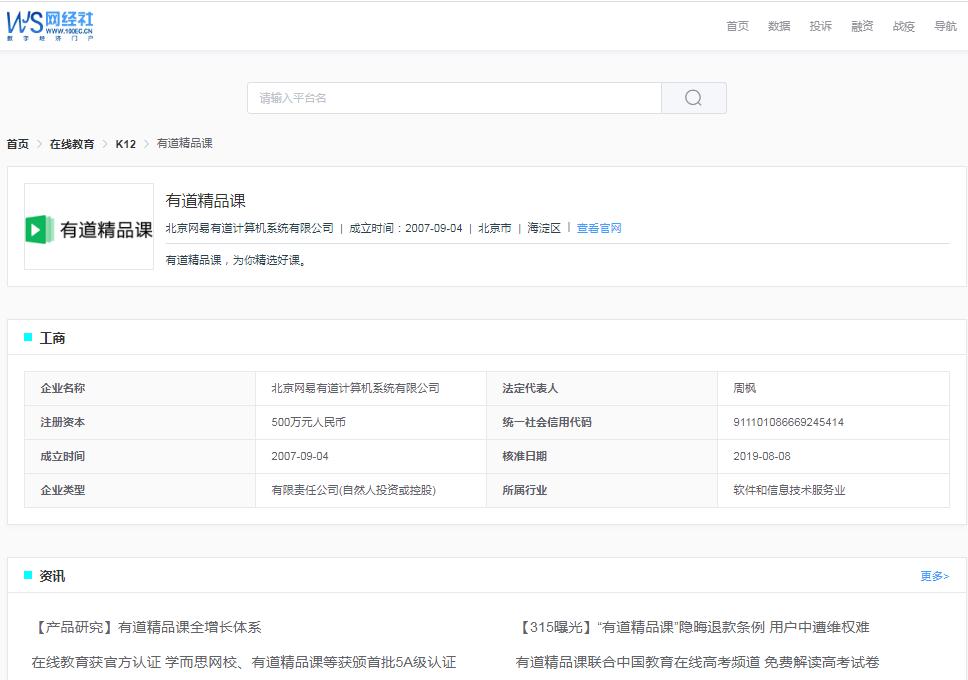Open the 315曝光 refund complaint article

pos(692,628)
